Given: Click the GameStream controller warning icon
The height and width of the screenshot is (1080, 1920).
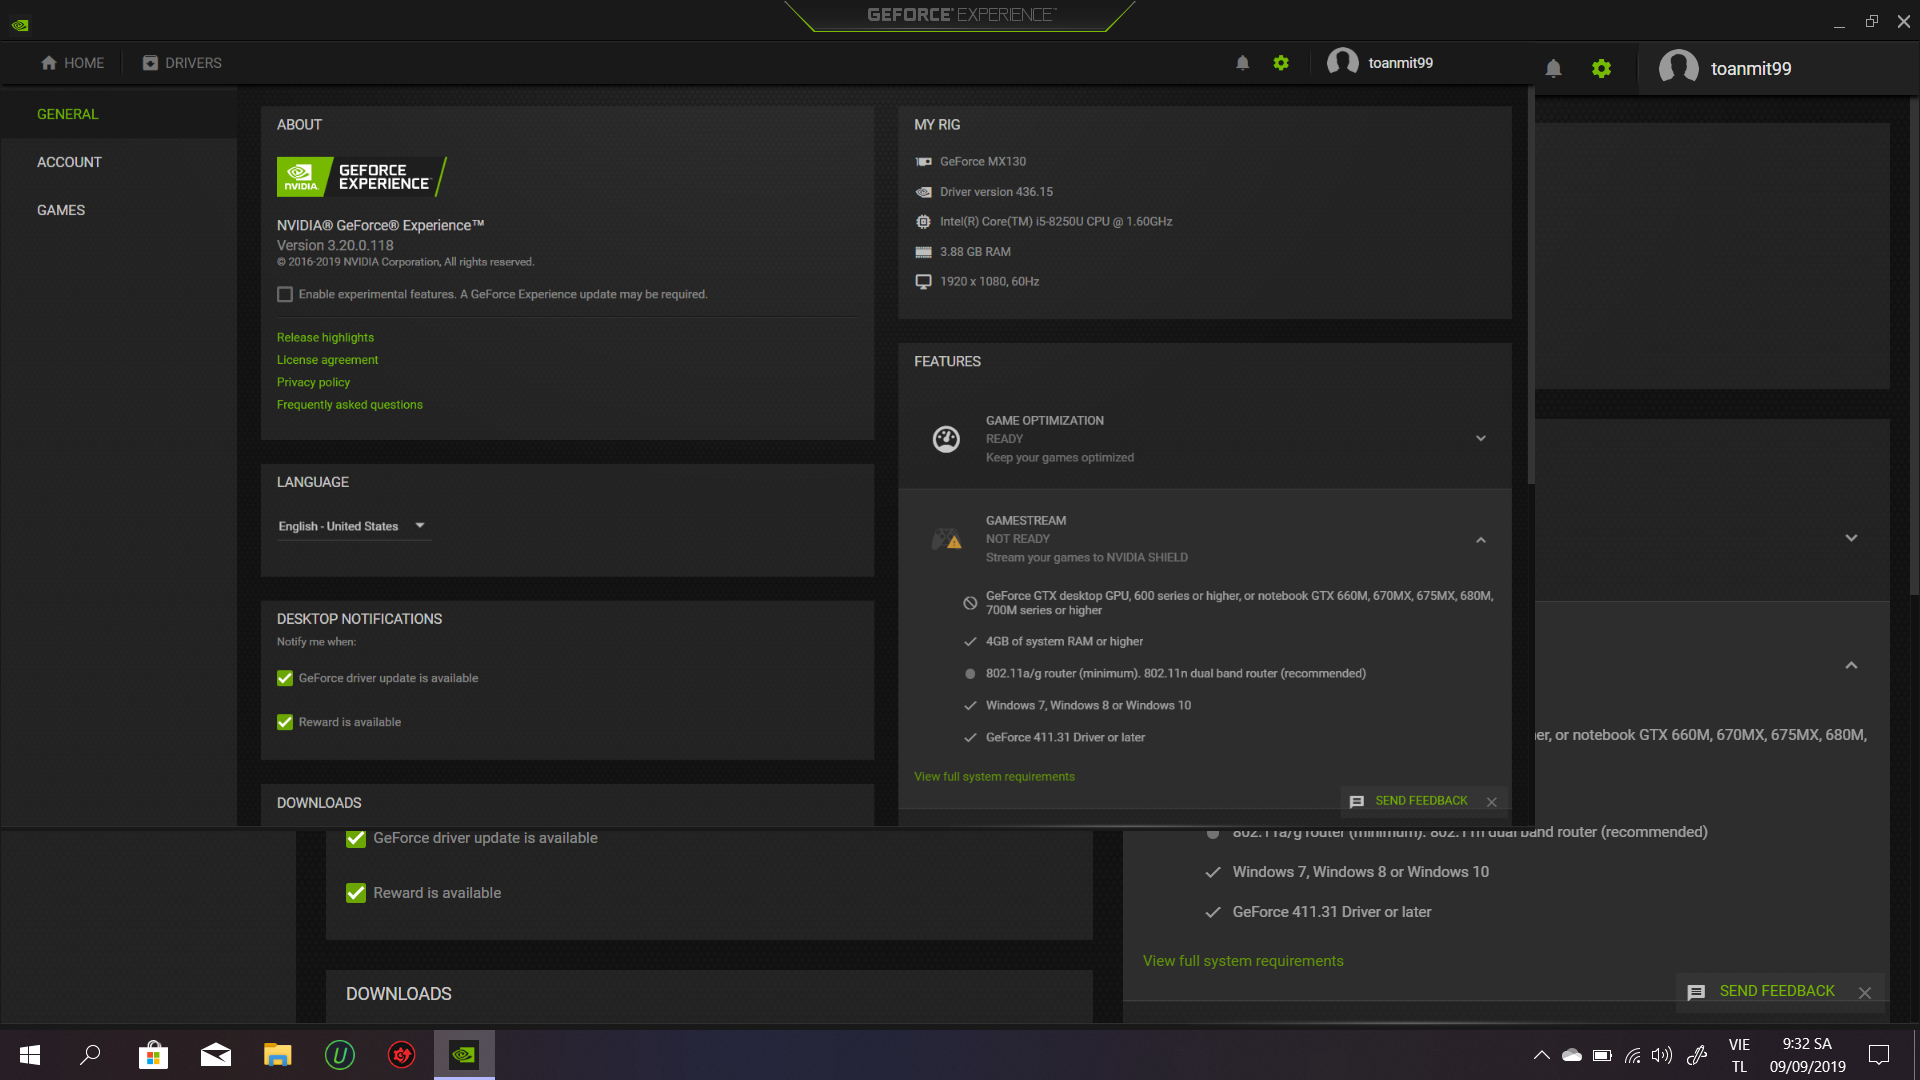Looking at the screenshot, I should click(946, 539).
